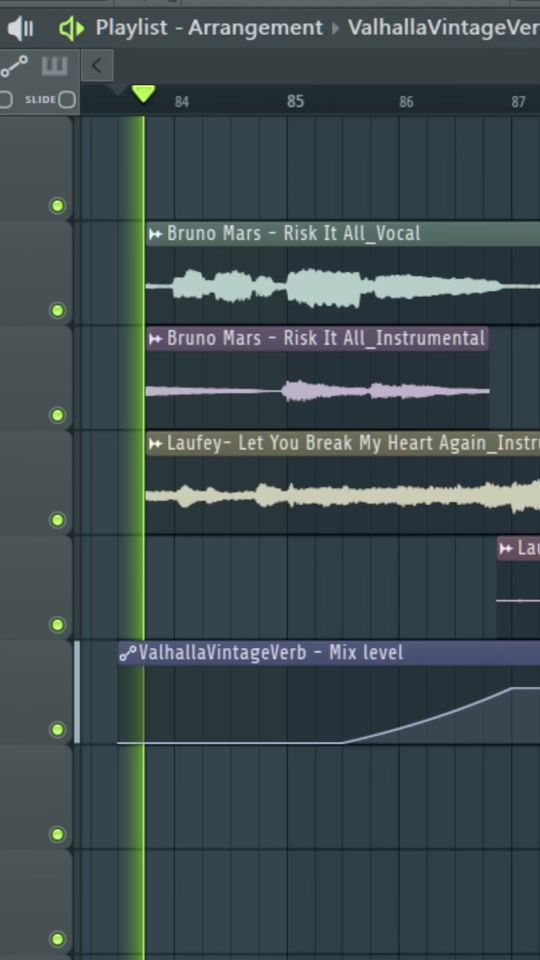Open the Risk It All_Vocal clip menu icon

pos(156,234)
